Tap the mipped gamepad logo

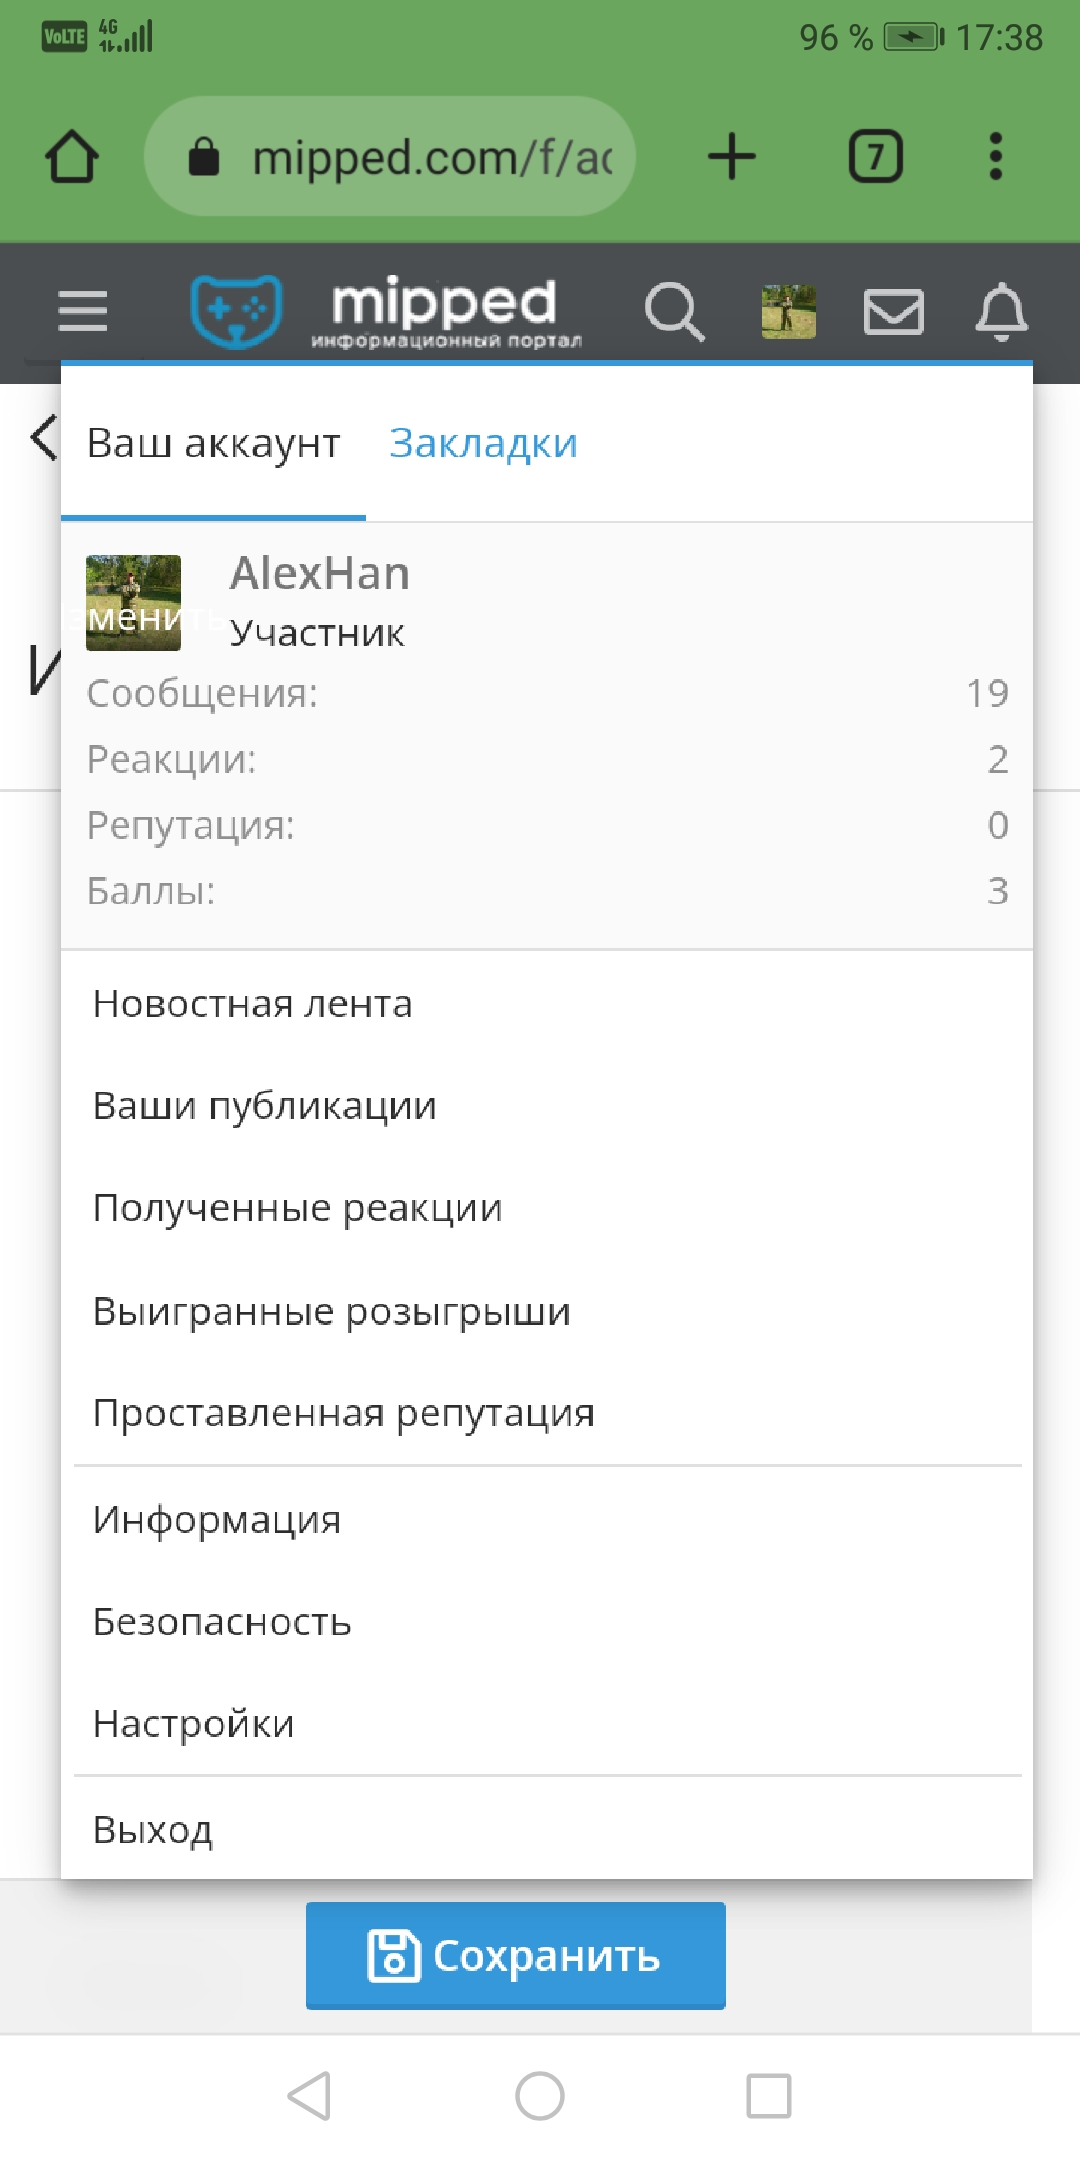coord(237,311)
